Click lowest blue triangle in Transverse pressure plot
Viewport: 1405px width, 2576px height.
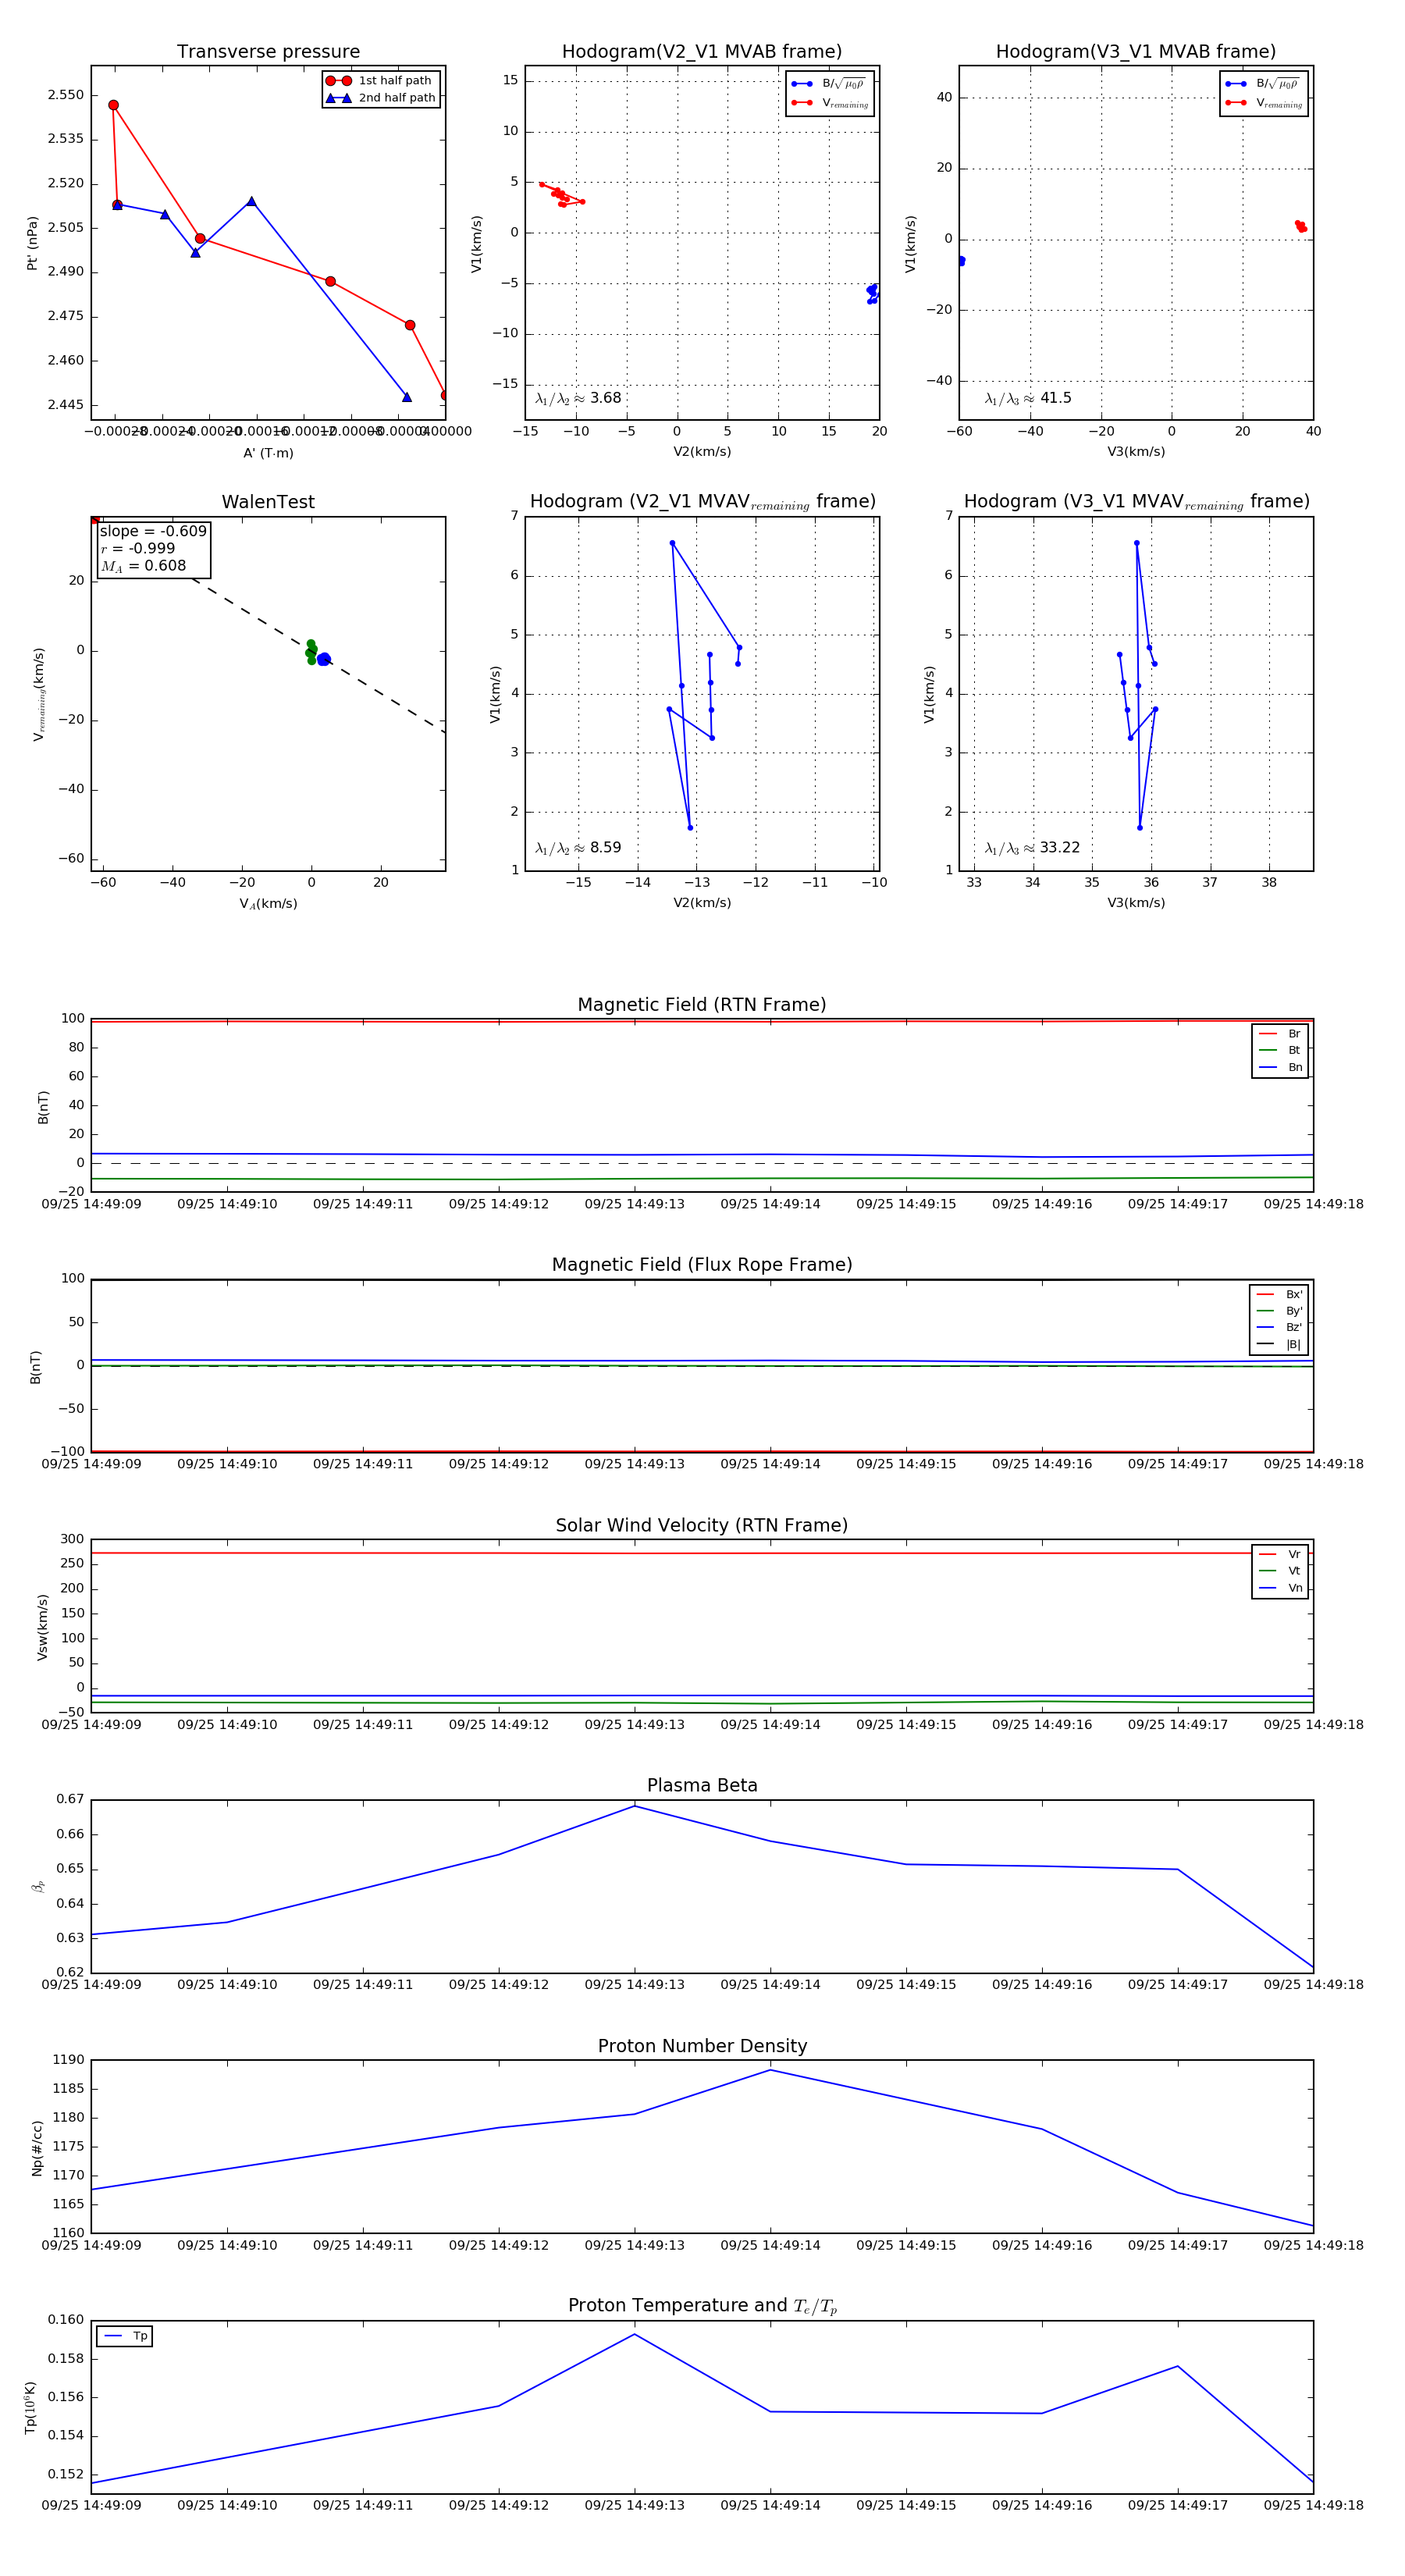[x=407, y=397]
